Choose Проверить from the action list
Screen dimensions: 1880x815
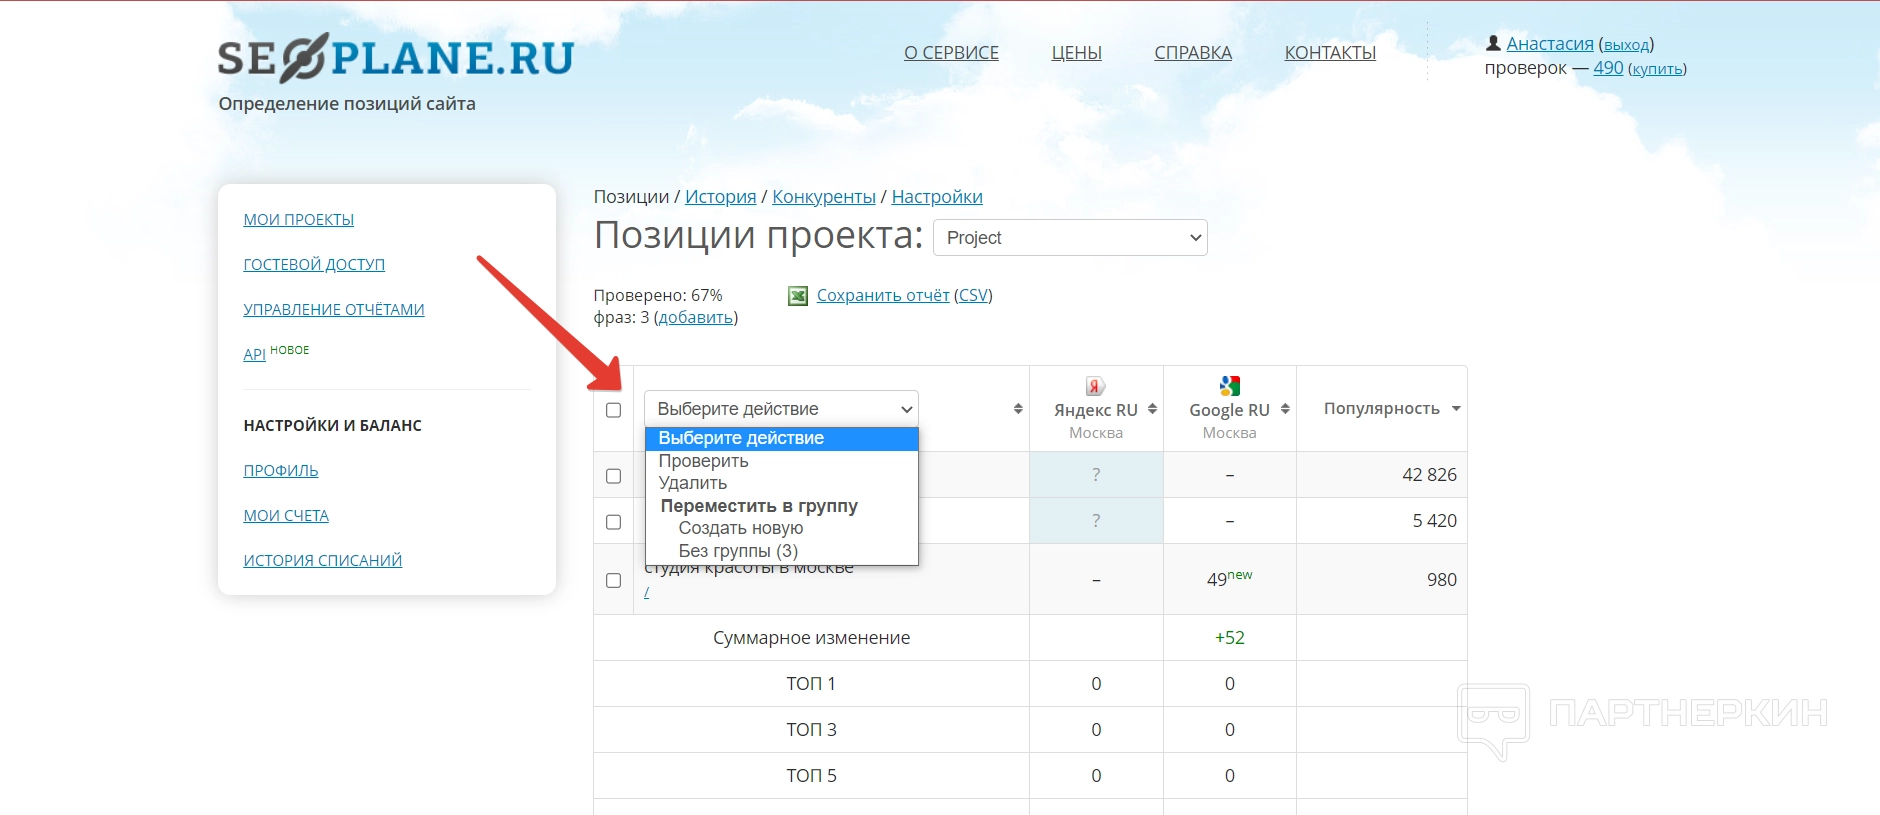pyautogui.click(x=782, y=461)
